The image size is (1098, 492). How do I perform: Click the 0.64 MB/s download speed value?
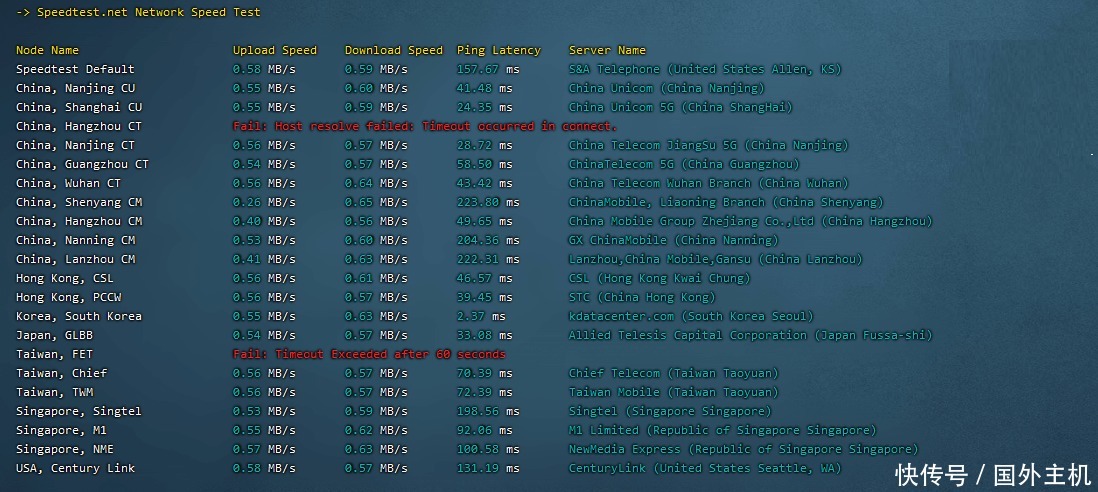pyautogui.click(x=376, y=183)
